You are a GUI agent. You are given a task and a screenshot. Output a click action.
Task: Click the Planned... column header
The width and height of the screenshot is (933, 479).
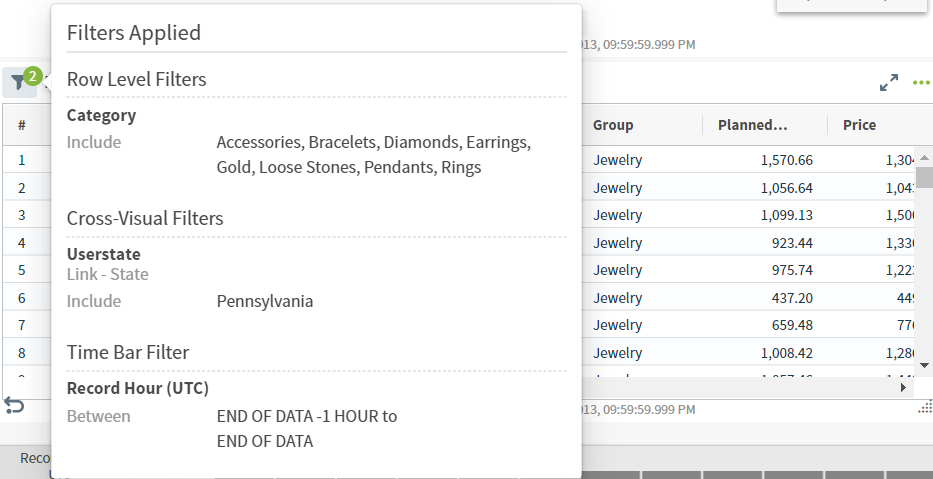[x=753, y=125]
